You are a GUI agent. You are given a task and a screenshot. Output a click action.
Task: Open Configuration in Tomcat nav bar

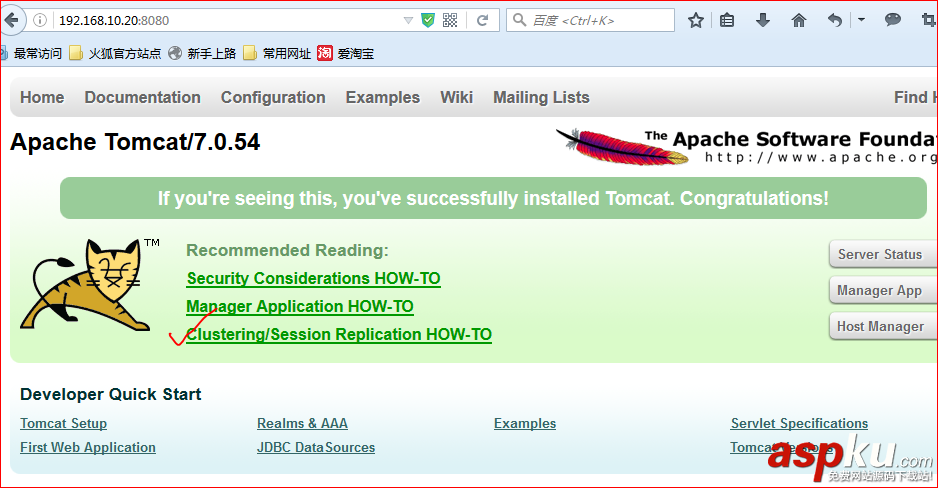tap(273, 97)
